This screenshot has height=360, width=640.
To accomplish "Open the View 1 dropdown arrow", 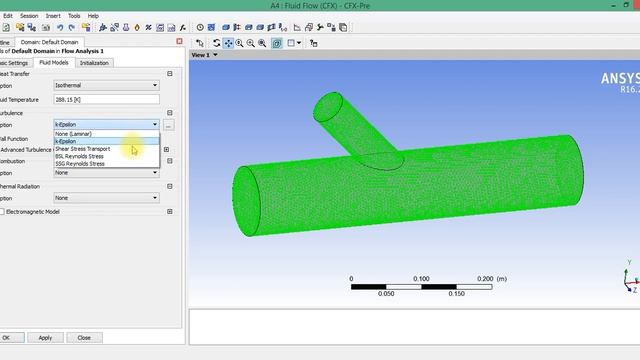I will tap(215, 55).
